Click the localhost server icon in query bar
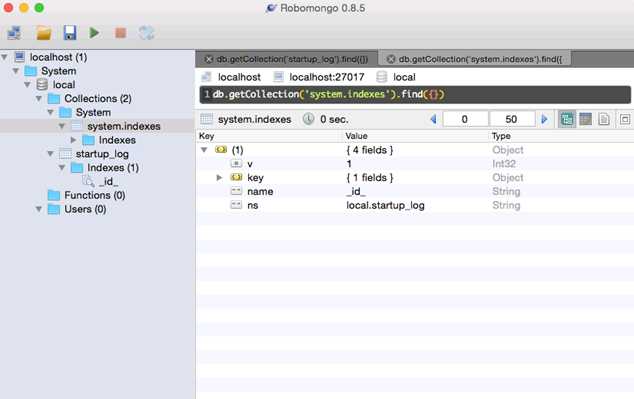The image size is (634, 399). click(x=206, y=77)
